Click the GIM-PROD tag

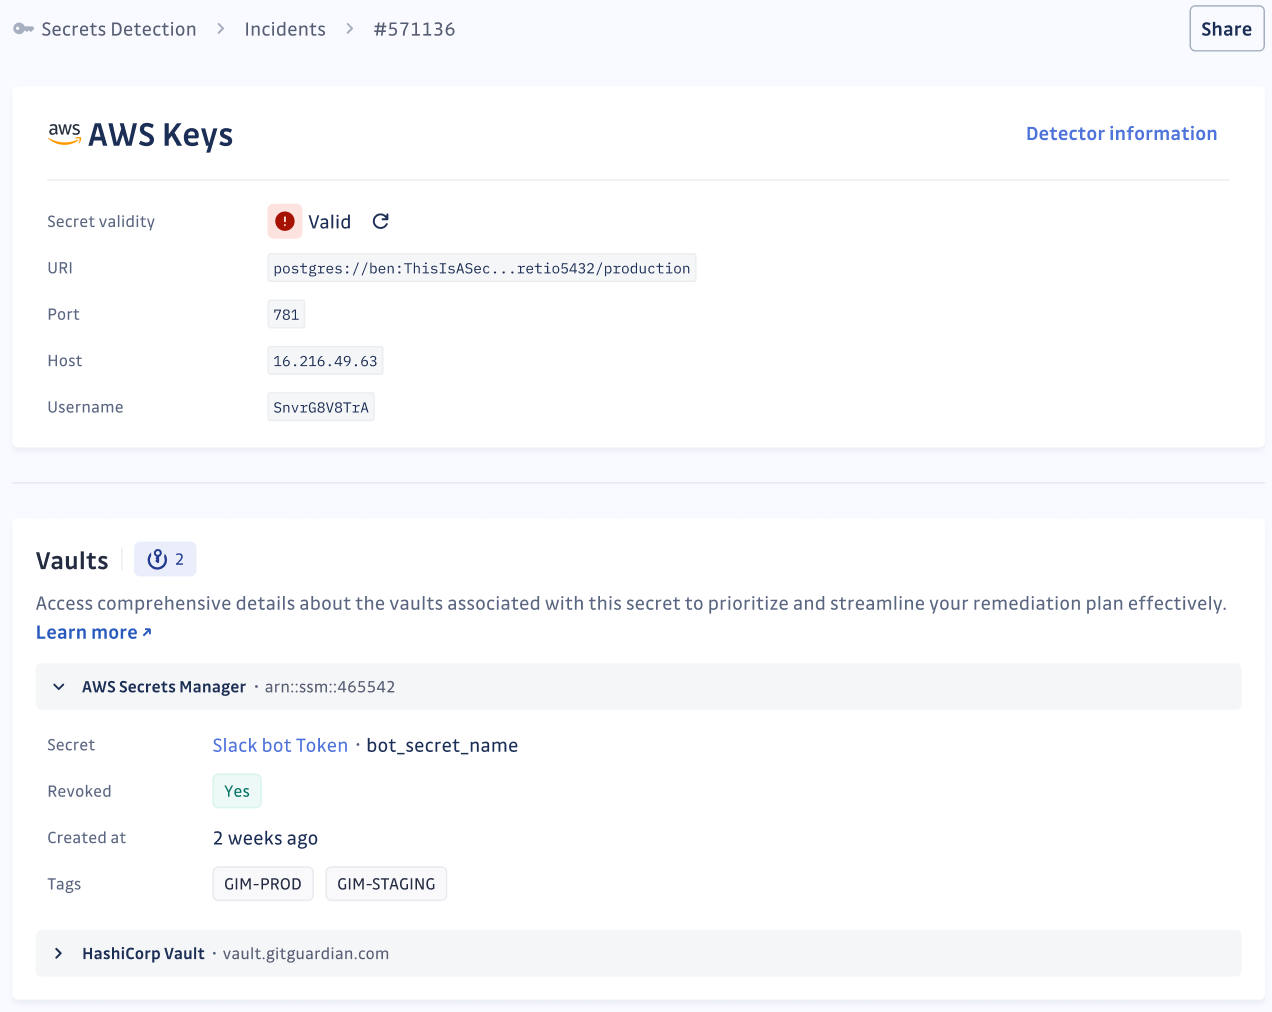coord(263,884)
